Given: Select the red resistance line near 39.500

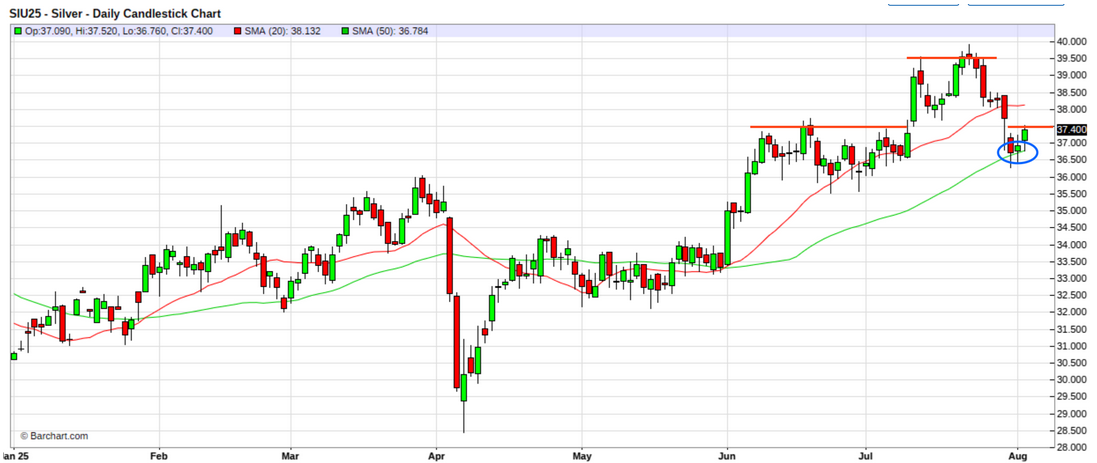Looking at the screenshot, I should click(x=951, y=58).
